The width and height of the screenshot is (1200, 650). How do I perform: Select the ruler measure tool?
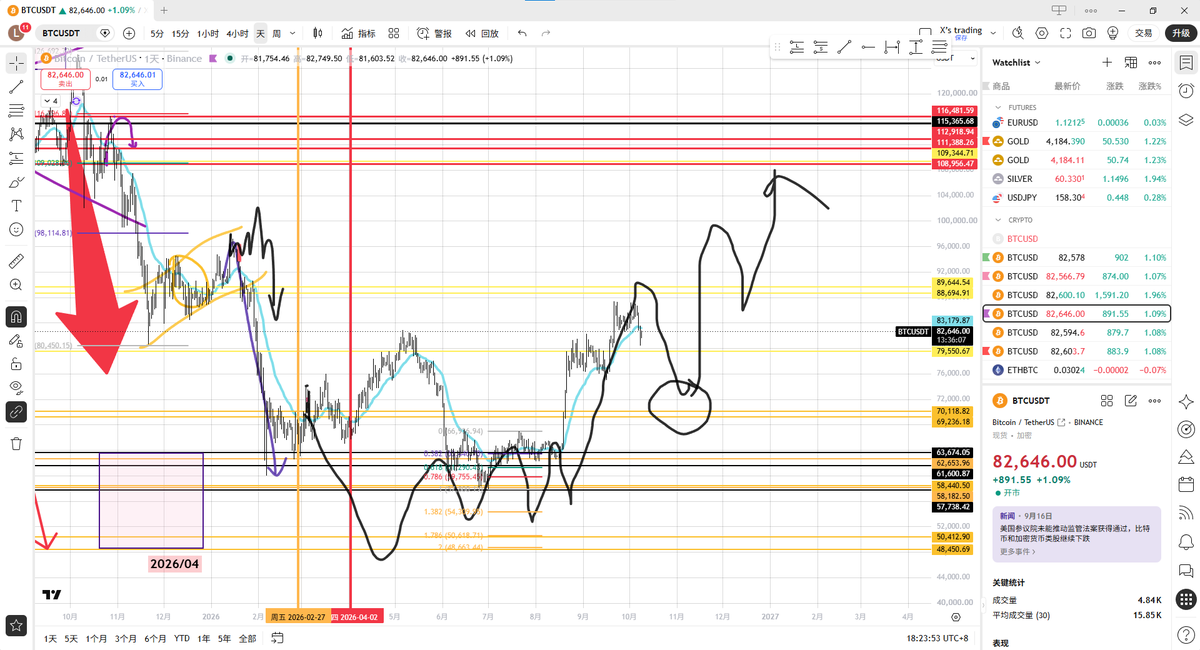tap(16, 261)
